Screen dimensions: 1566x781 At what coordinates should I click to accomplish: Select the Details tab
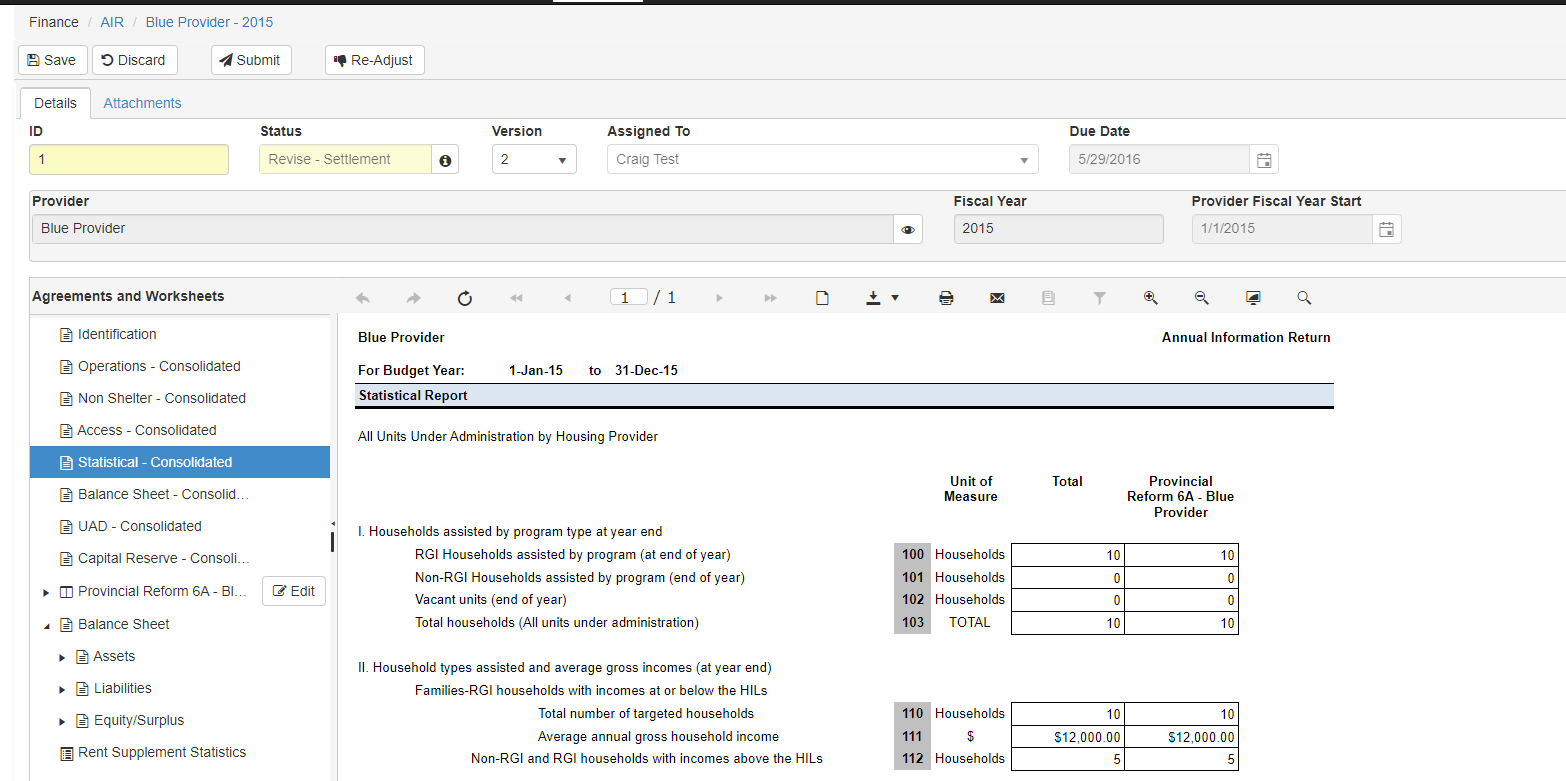coord(55,103)
